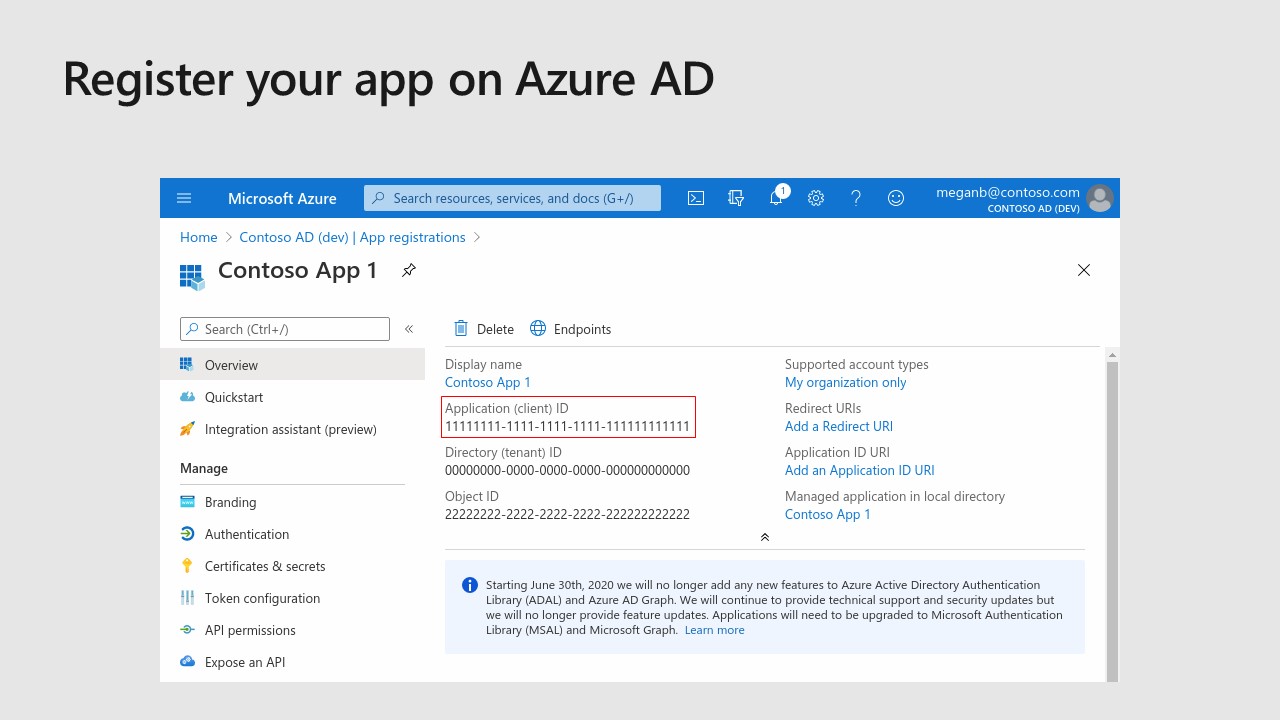Click the feedback smiley icon
This screenshot has height=720, width=1280.
pyautogui.click(x=896, y=198)
